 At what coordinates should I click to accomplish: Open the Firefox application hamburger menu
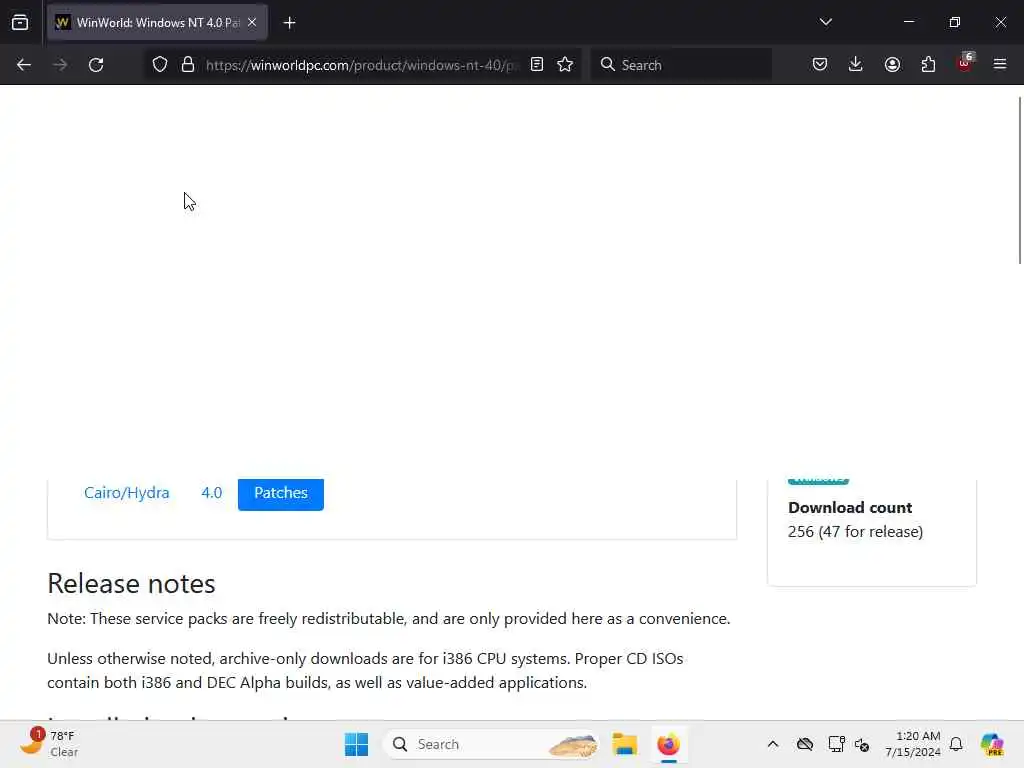coord(1000,64)
